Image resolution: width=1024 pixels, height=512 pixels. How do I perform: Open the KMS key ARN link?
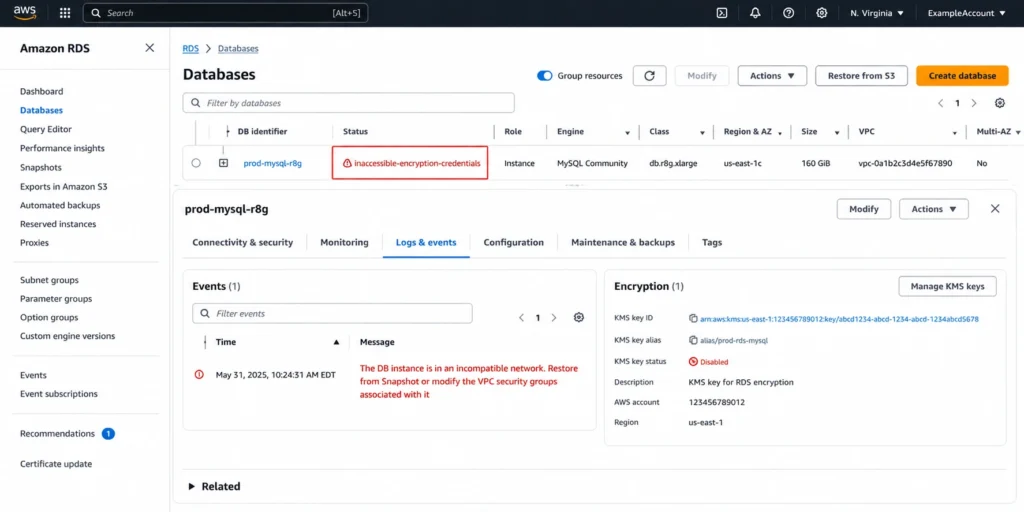pos(839,319)
